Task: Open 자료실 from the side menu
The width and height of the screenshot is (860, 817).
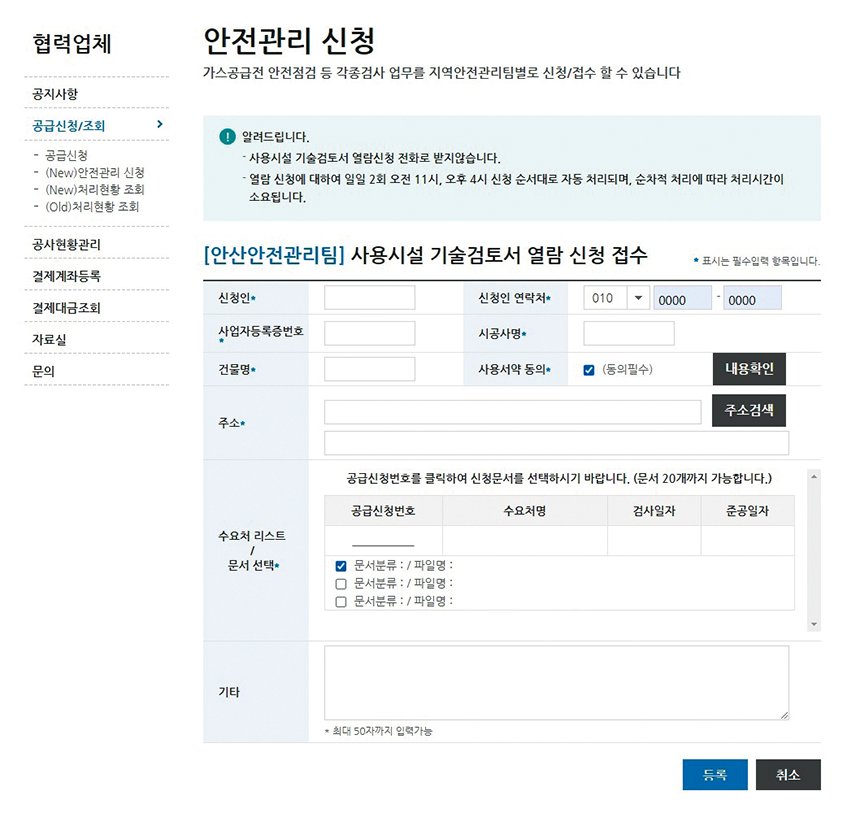Action: pyautogui.click(x=49, y=340)
